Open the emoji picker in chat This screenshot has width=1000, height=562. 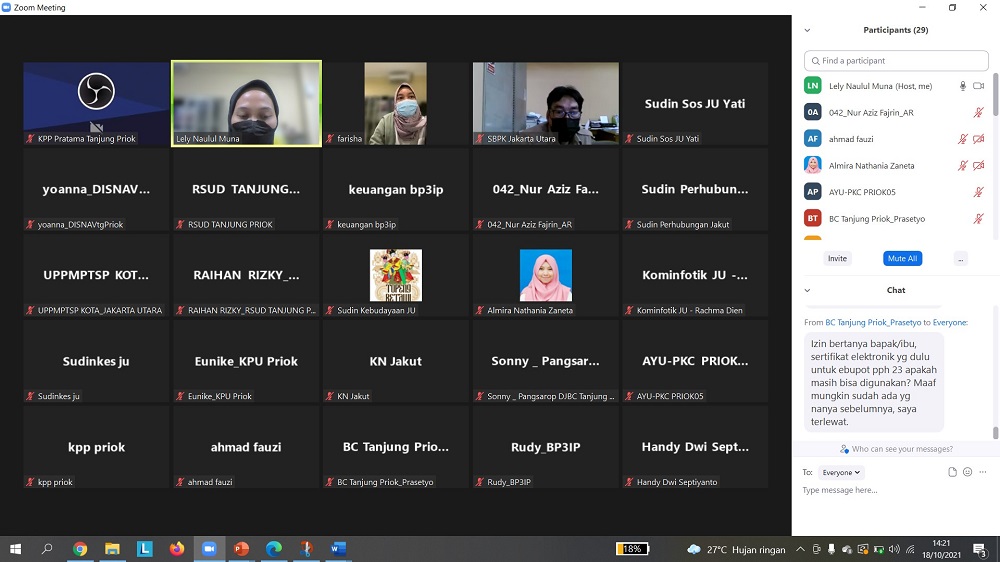[967, 472]
